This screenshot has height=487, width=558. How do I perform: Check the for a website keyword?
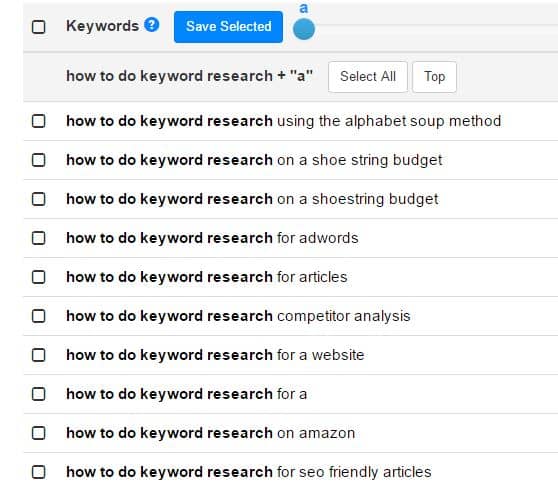click(x=38, y=355)
